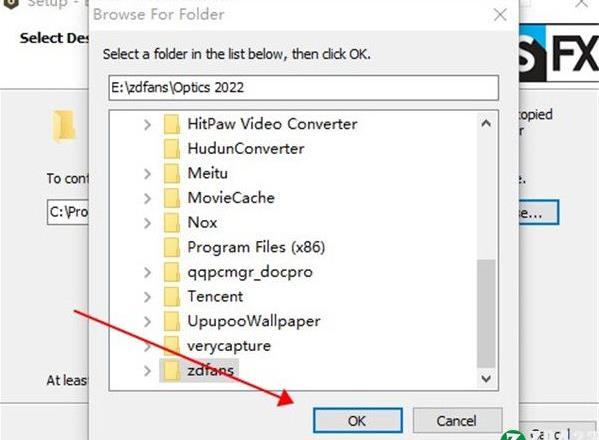
Task: Click the scrollbar up arrow
Action: point(486,123)
